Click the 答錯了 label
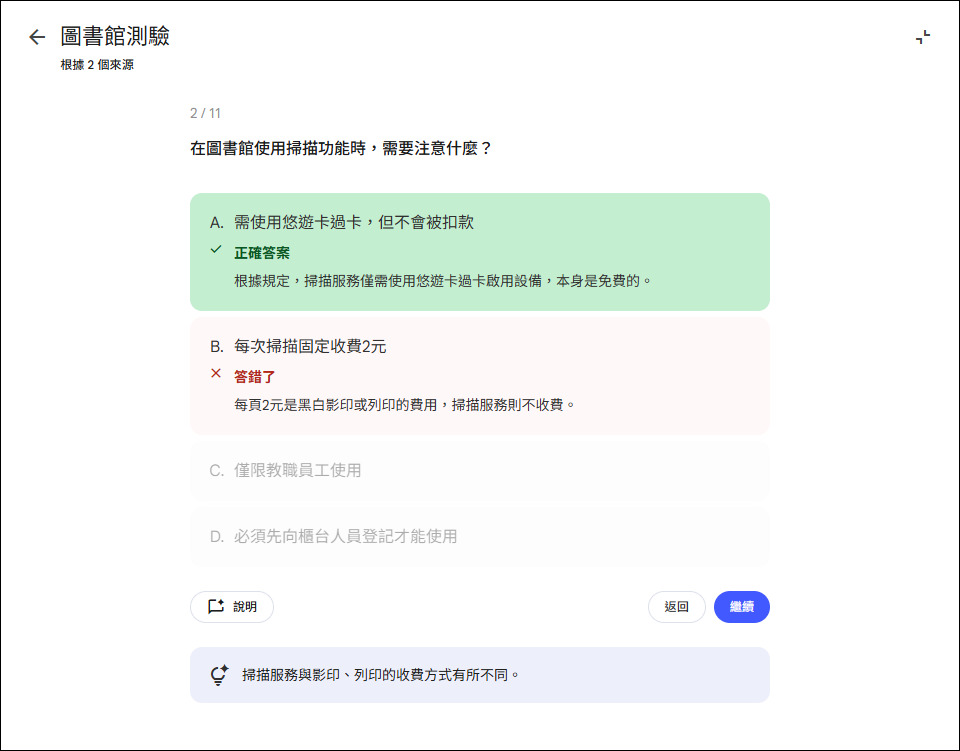Screen dimensions: 960x751 coord(254,377)
